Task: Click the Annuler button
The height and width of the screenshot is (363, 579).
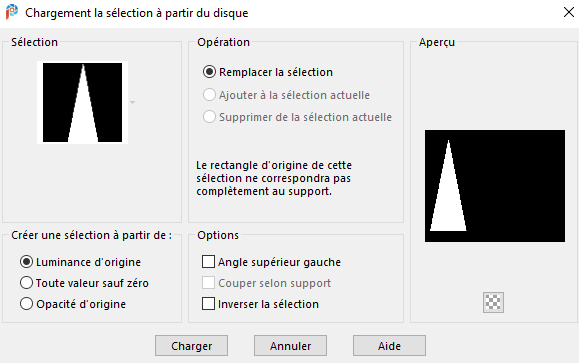Action: [x=290, y=346]
